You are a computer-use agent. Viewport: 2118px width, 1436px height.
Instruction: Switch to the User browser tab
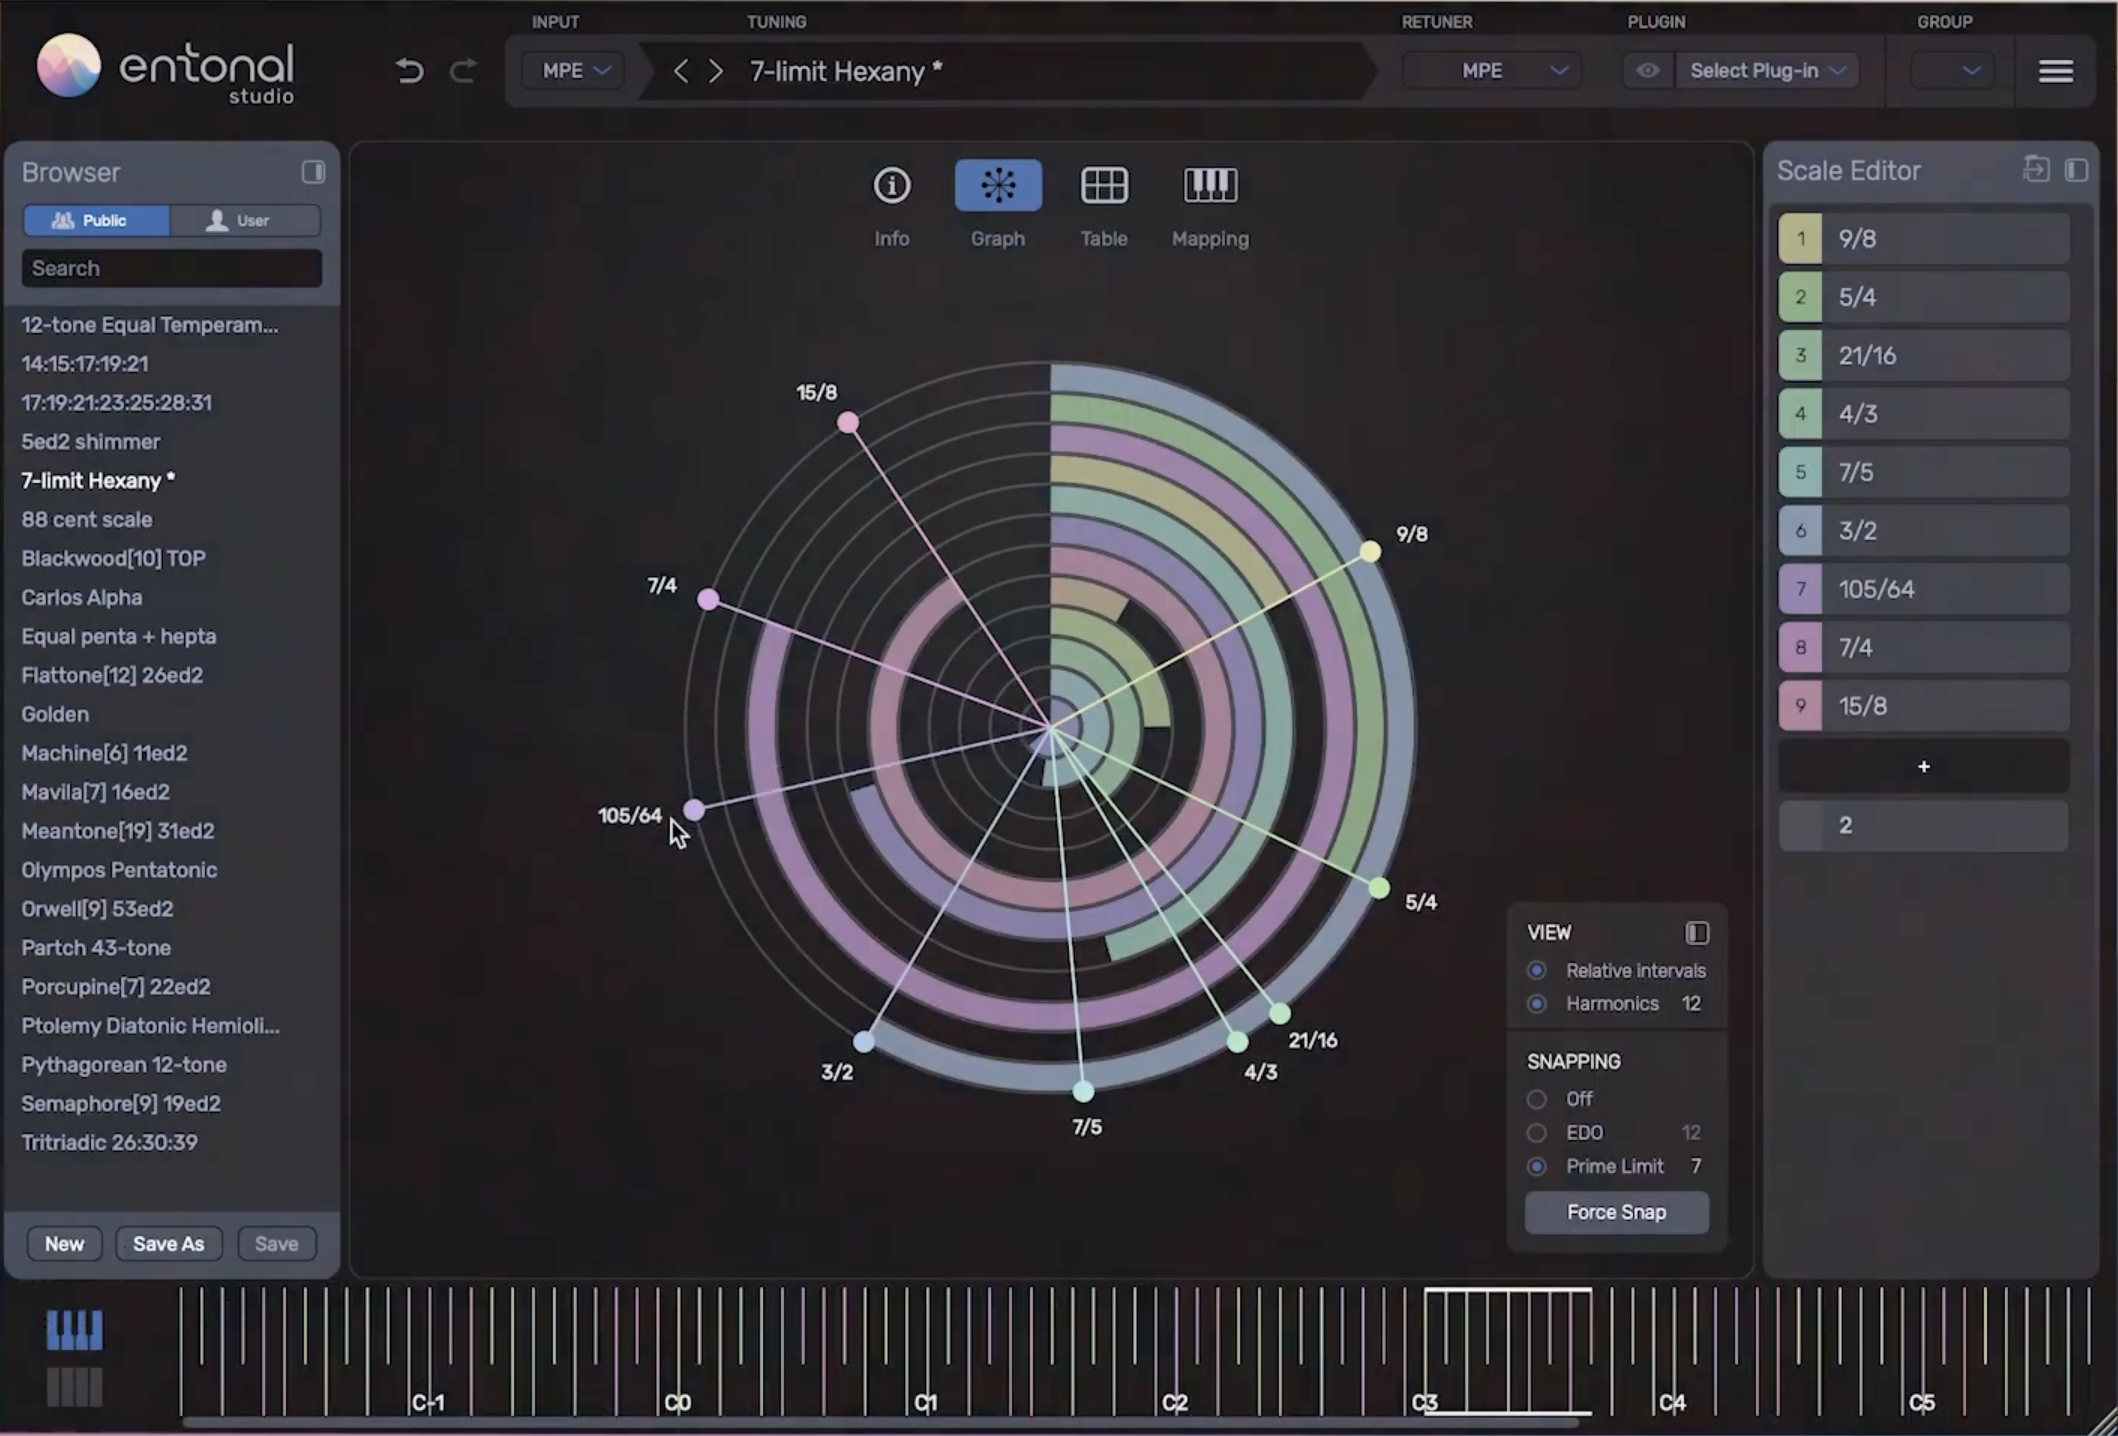245,220
